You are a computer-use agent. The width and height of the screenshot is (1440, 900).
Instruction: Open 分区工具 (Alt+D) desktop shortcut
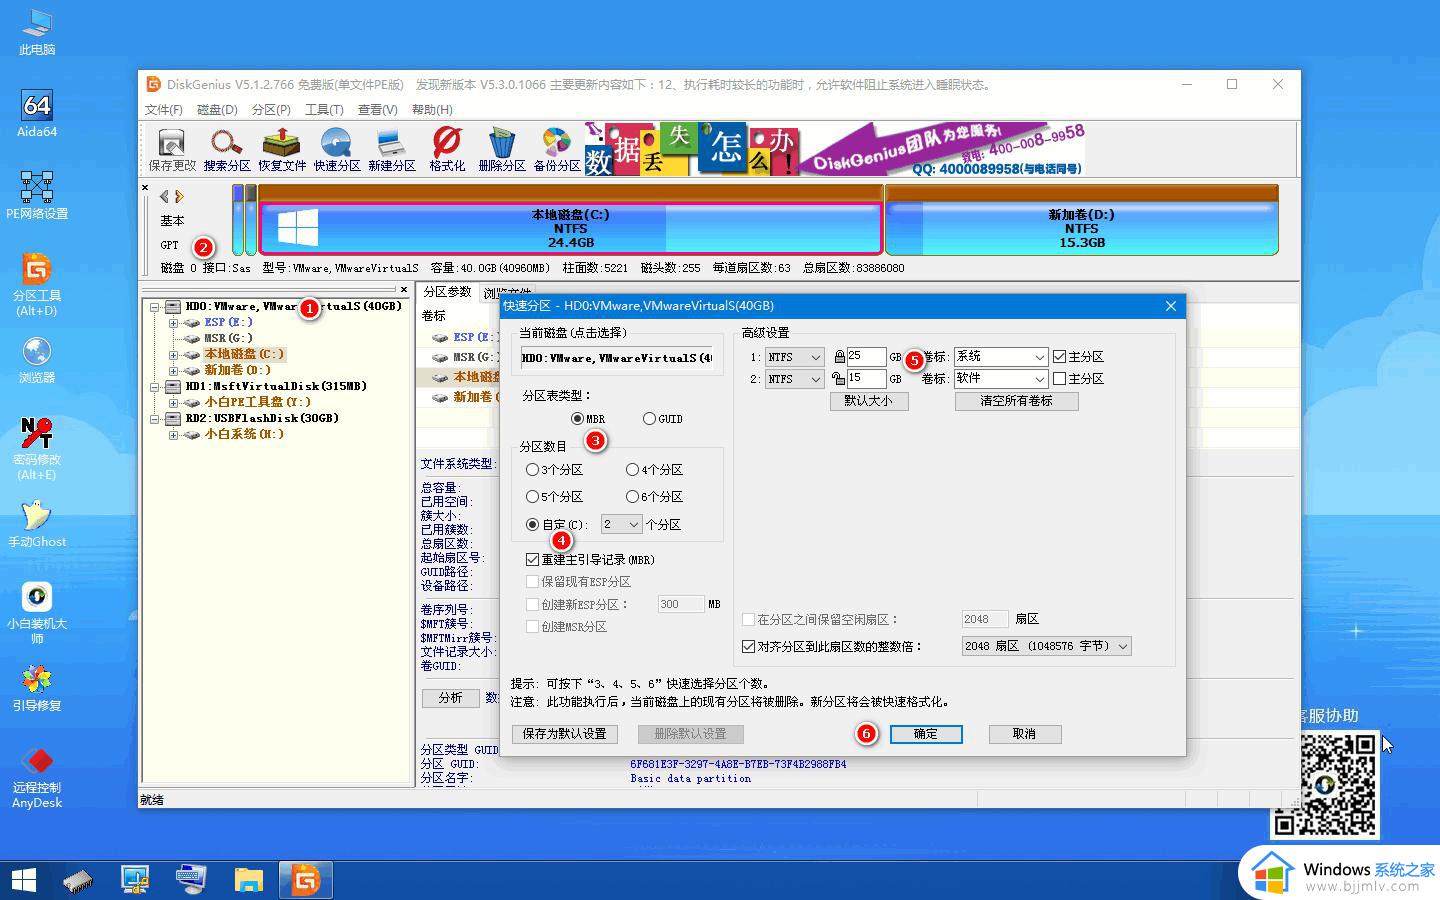[37, 284]
